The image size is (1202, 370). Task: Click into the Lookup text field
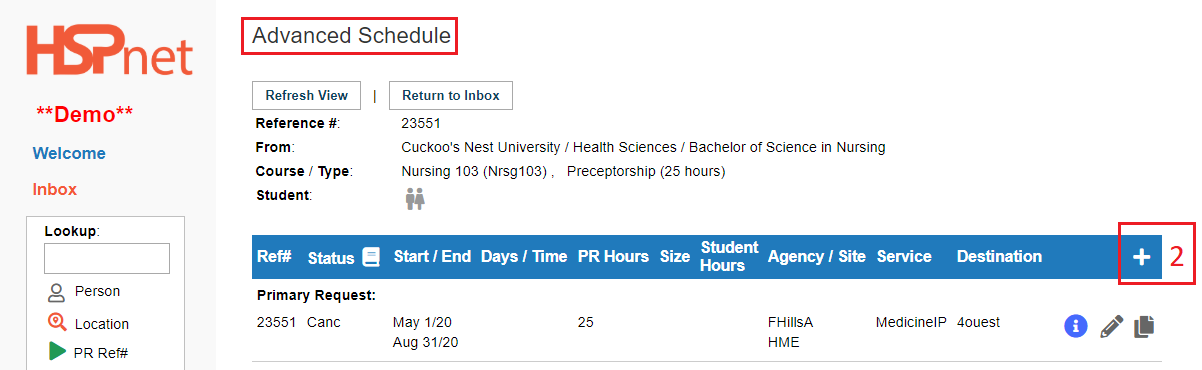coord(107,259)
